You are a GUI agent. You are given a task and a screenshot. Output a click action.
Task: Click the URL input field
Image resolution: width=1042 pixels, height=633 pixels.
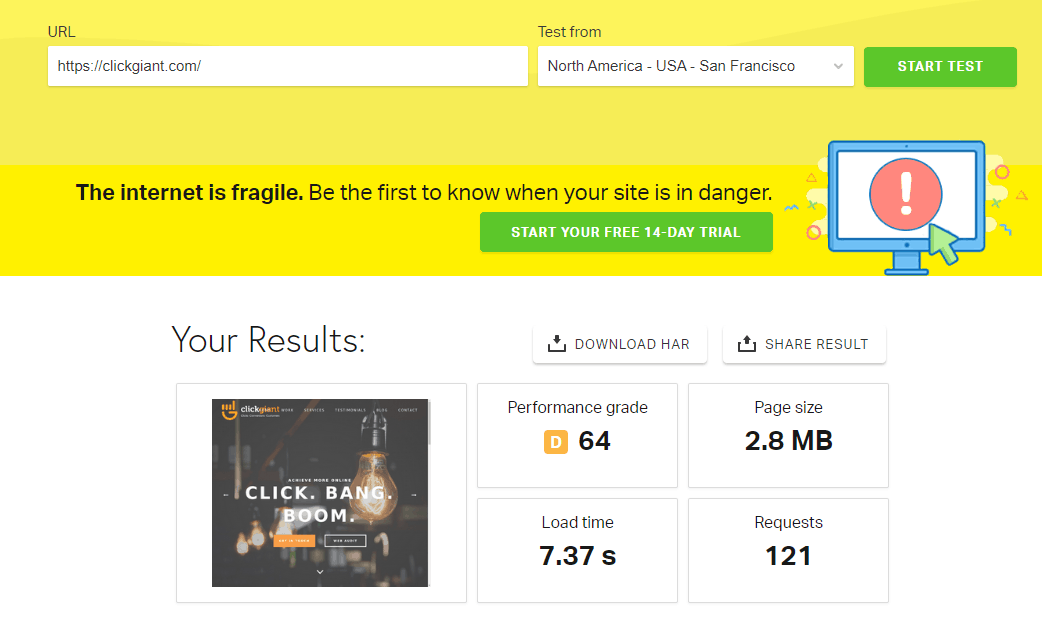point(287,66)
